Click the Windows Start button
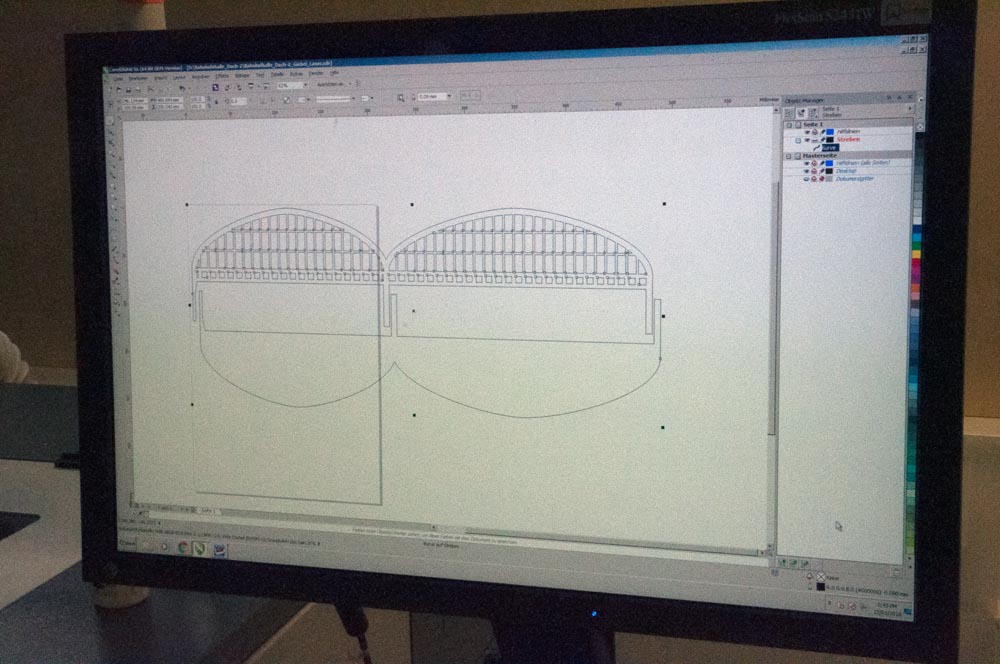Viewport: 1000px width, 664px height. [x=128, y=543]
